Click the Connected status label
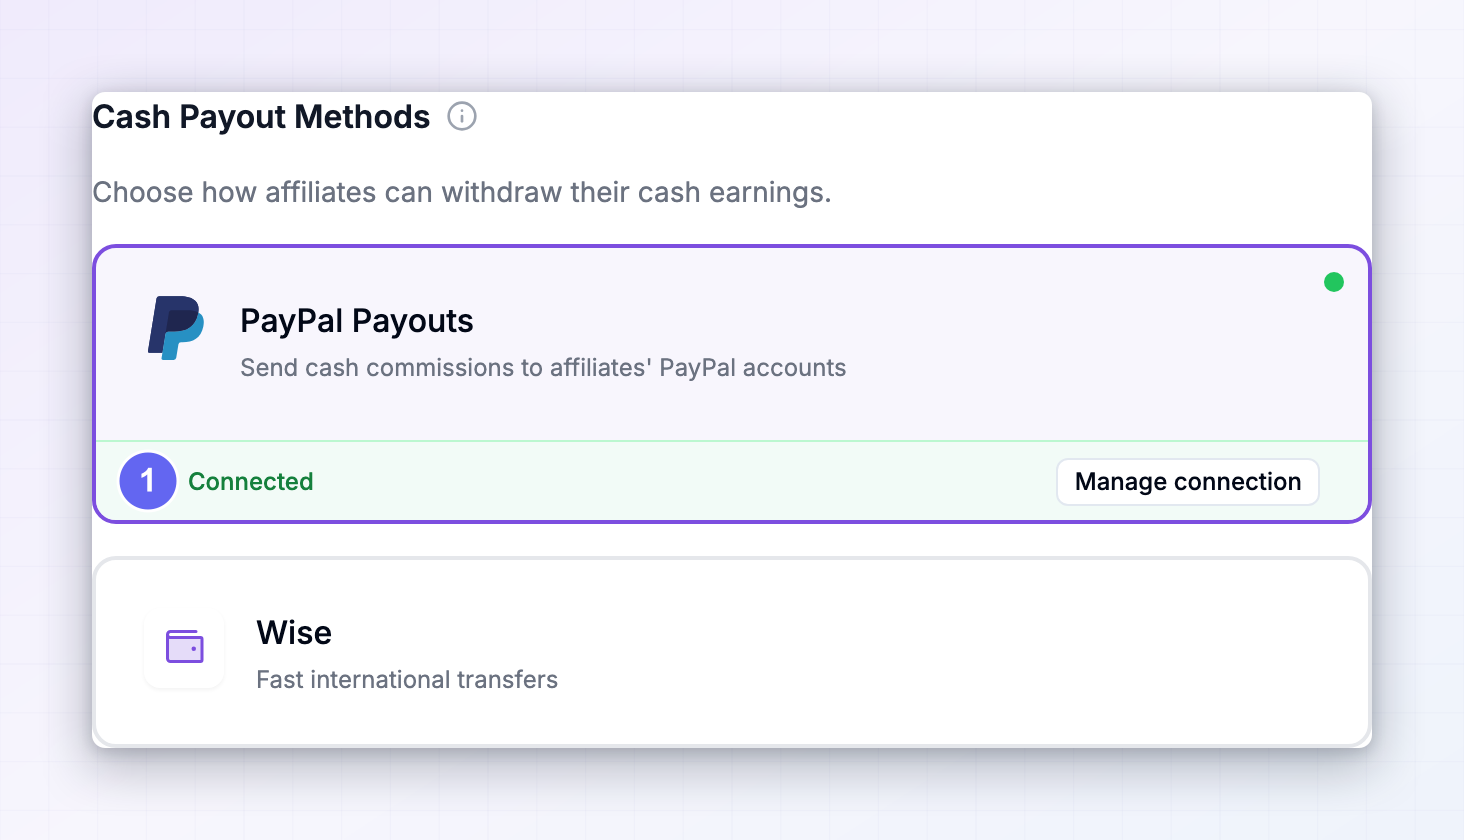 (x=251, y=482)
